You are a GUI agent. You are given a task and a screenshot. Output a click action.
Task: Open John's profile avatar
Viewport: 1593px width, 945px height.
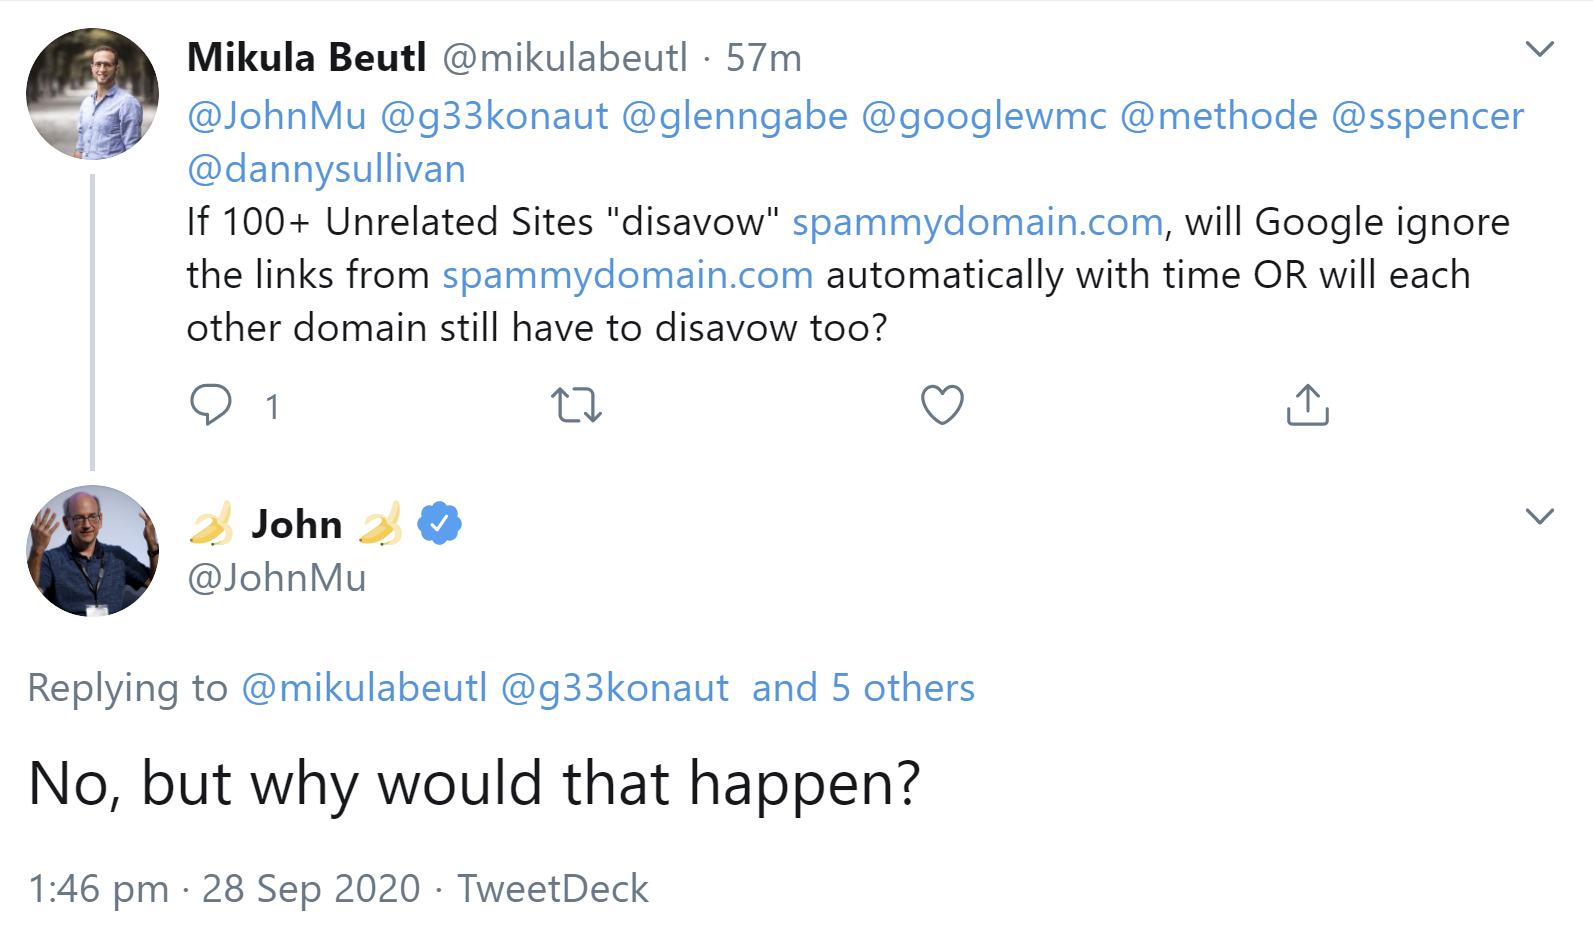coord(92,550)
